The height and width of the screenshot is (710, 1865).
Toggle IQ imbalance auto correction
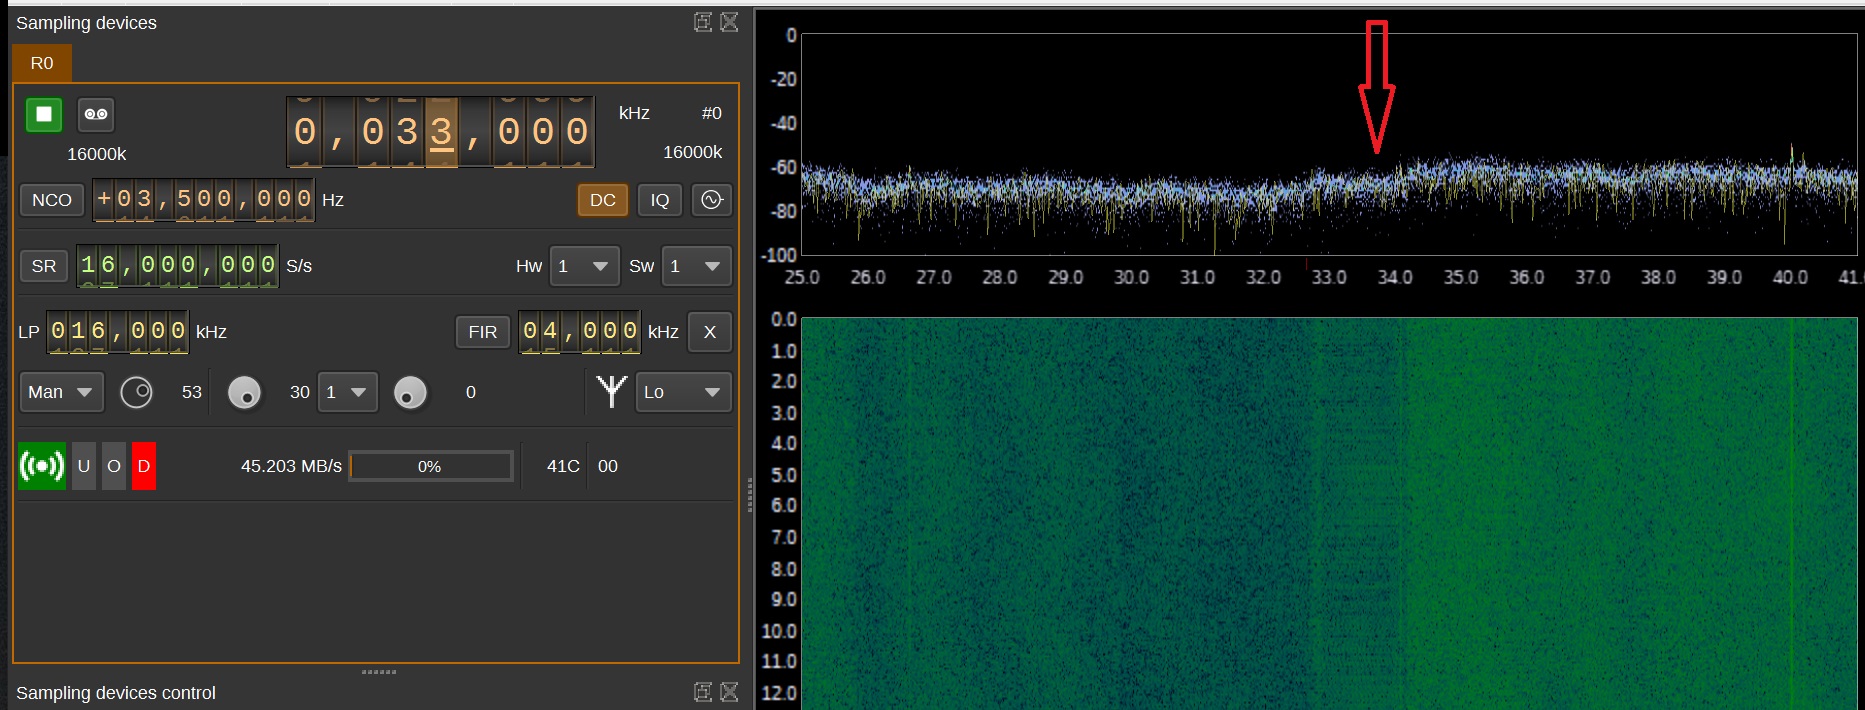point(660,200)
